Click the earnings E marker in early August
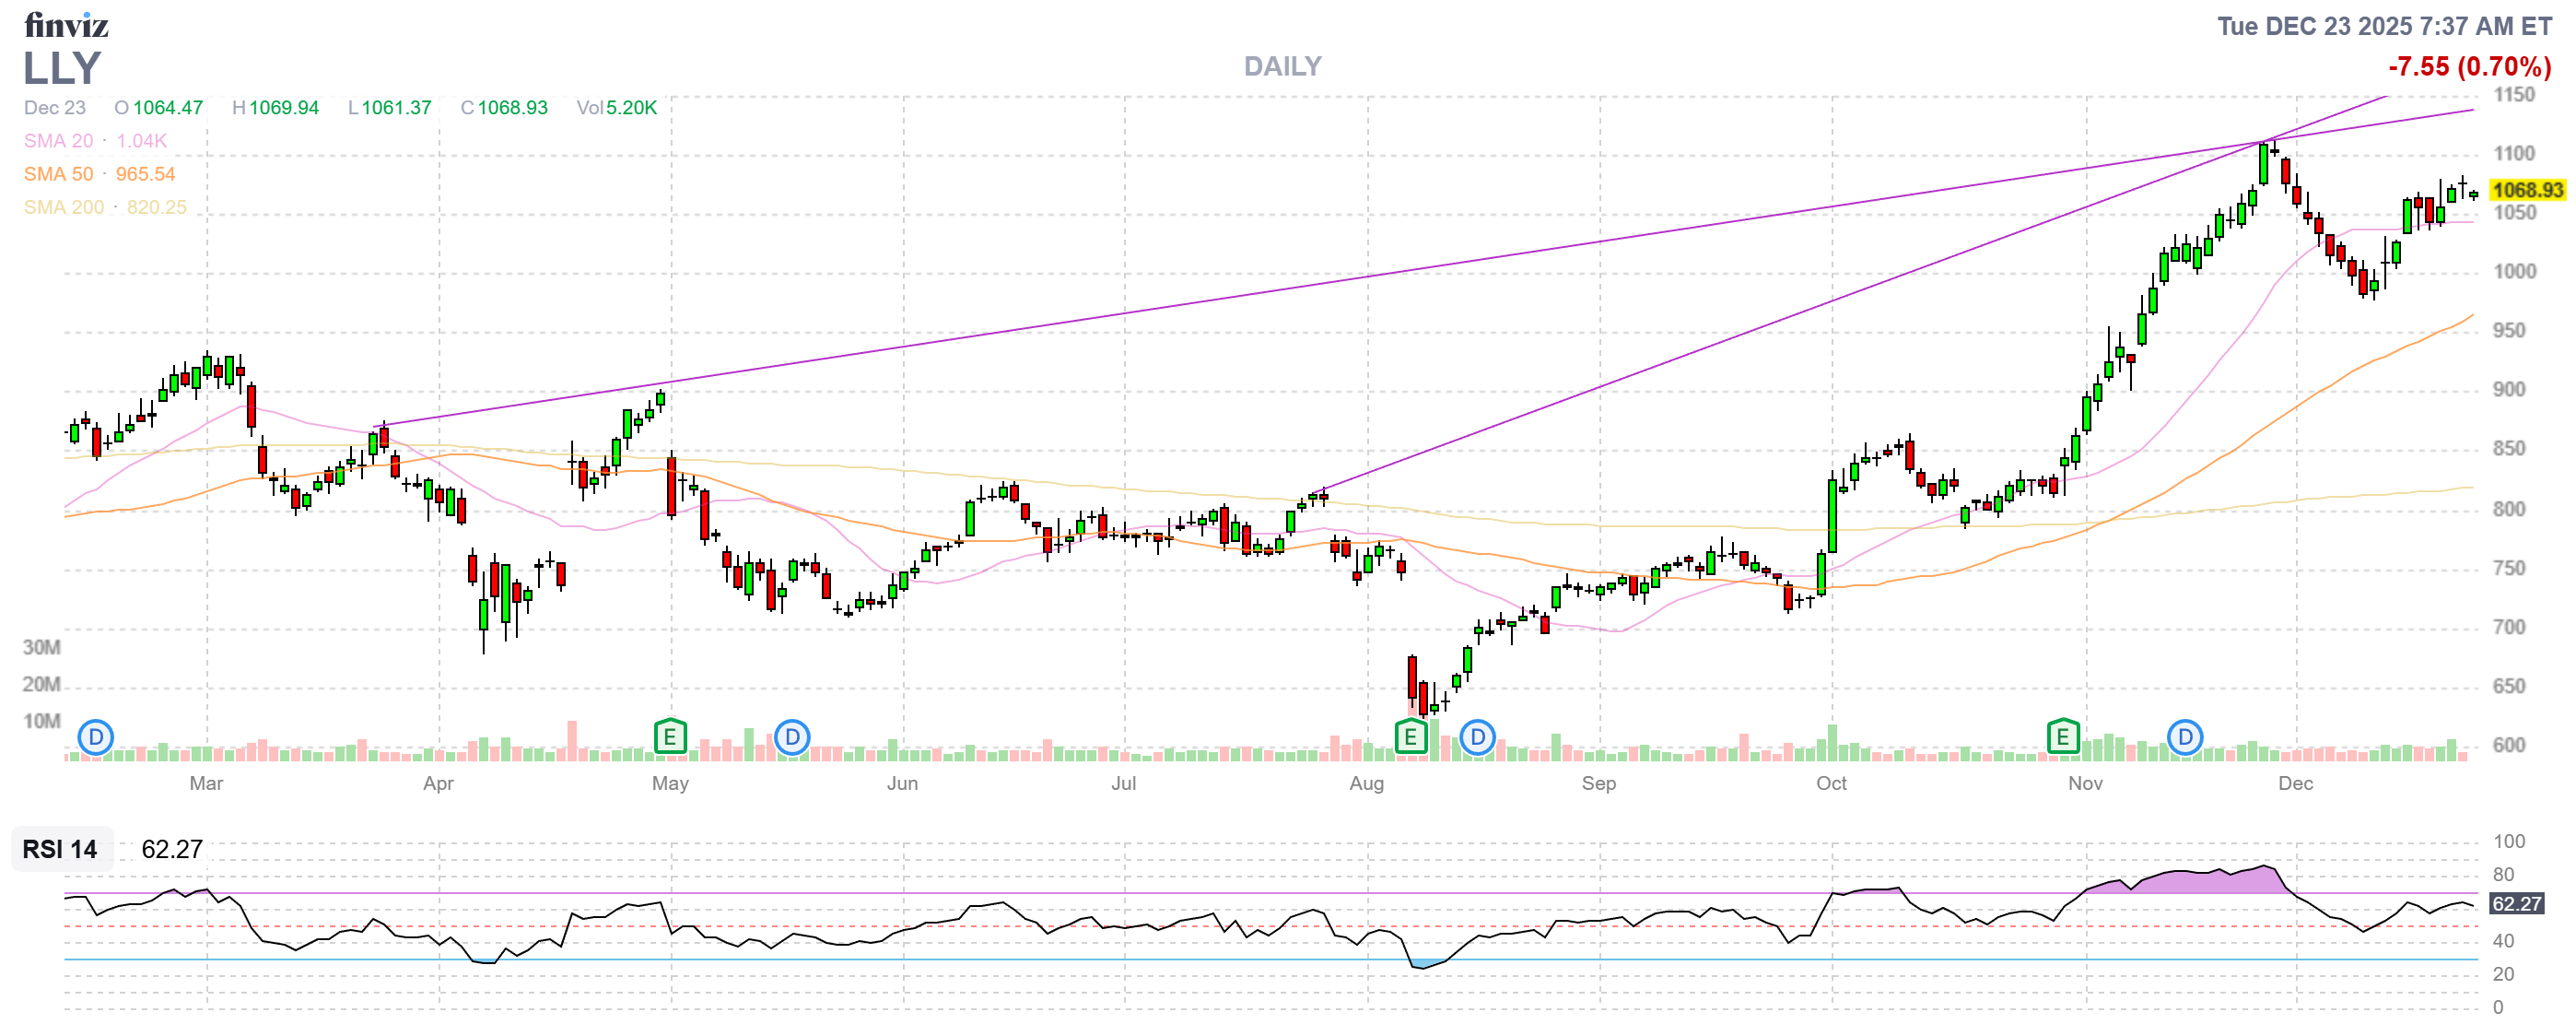 [1410, 738]
